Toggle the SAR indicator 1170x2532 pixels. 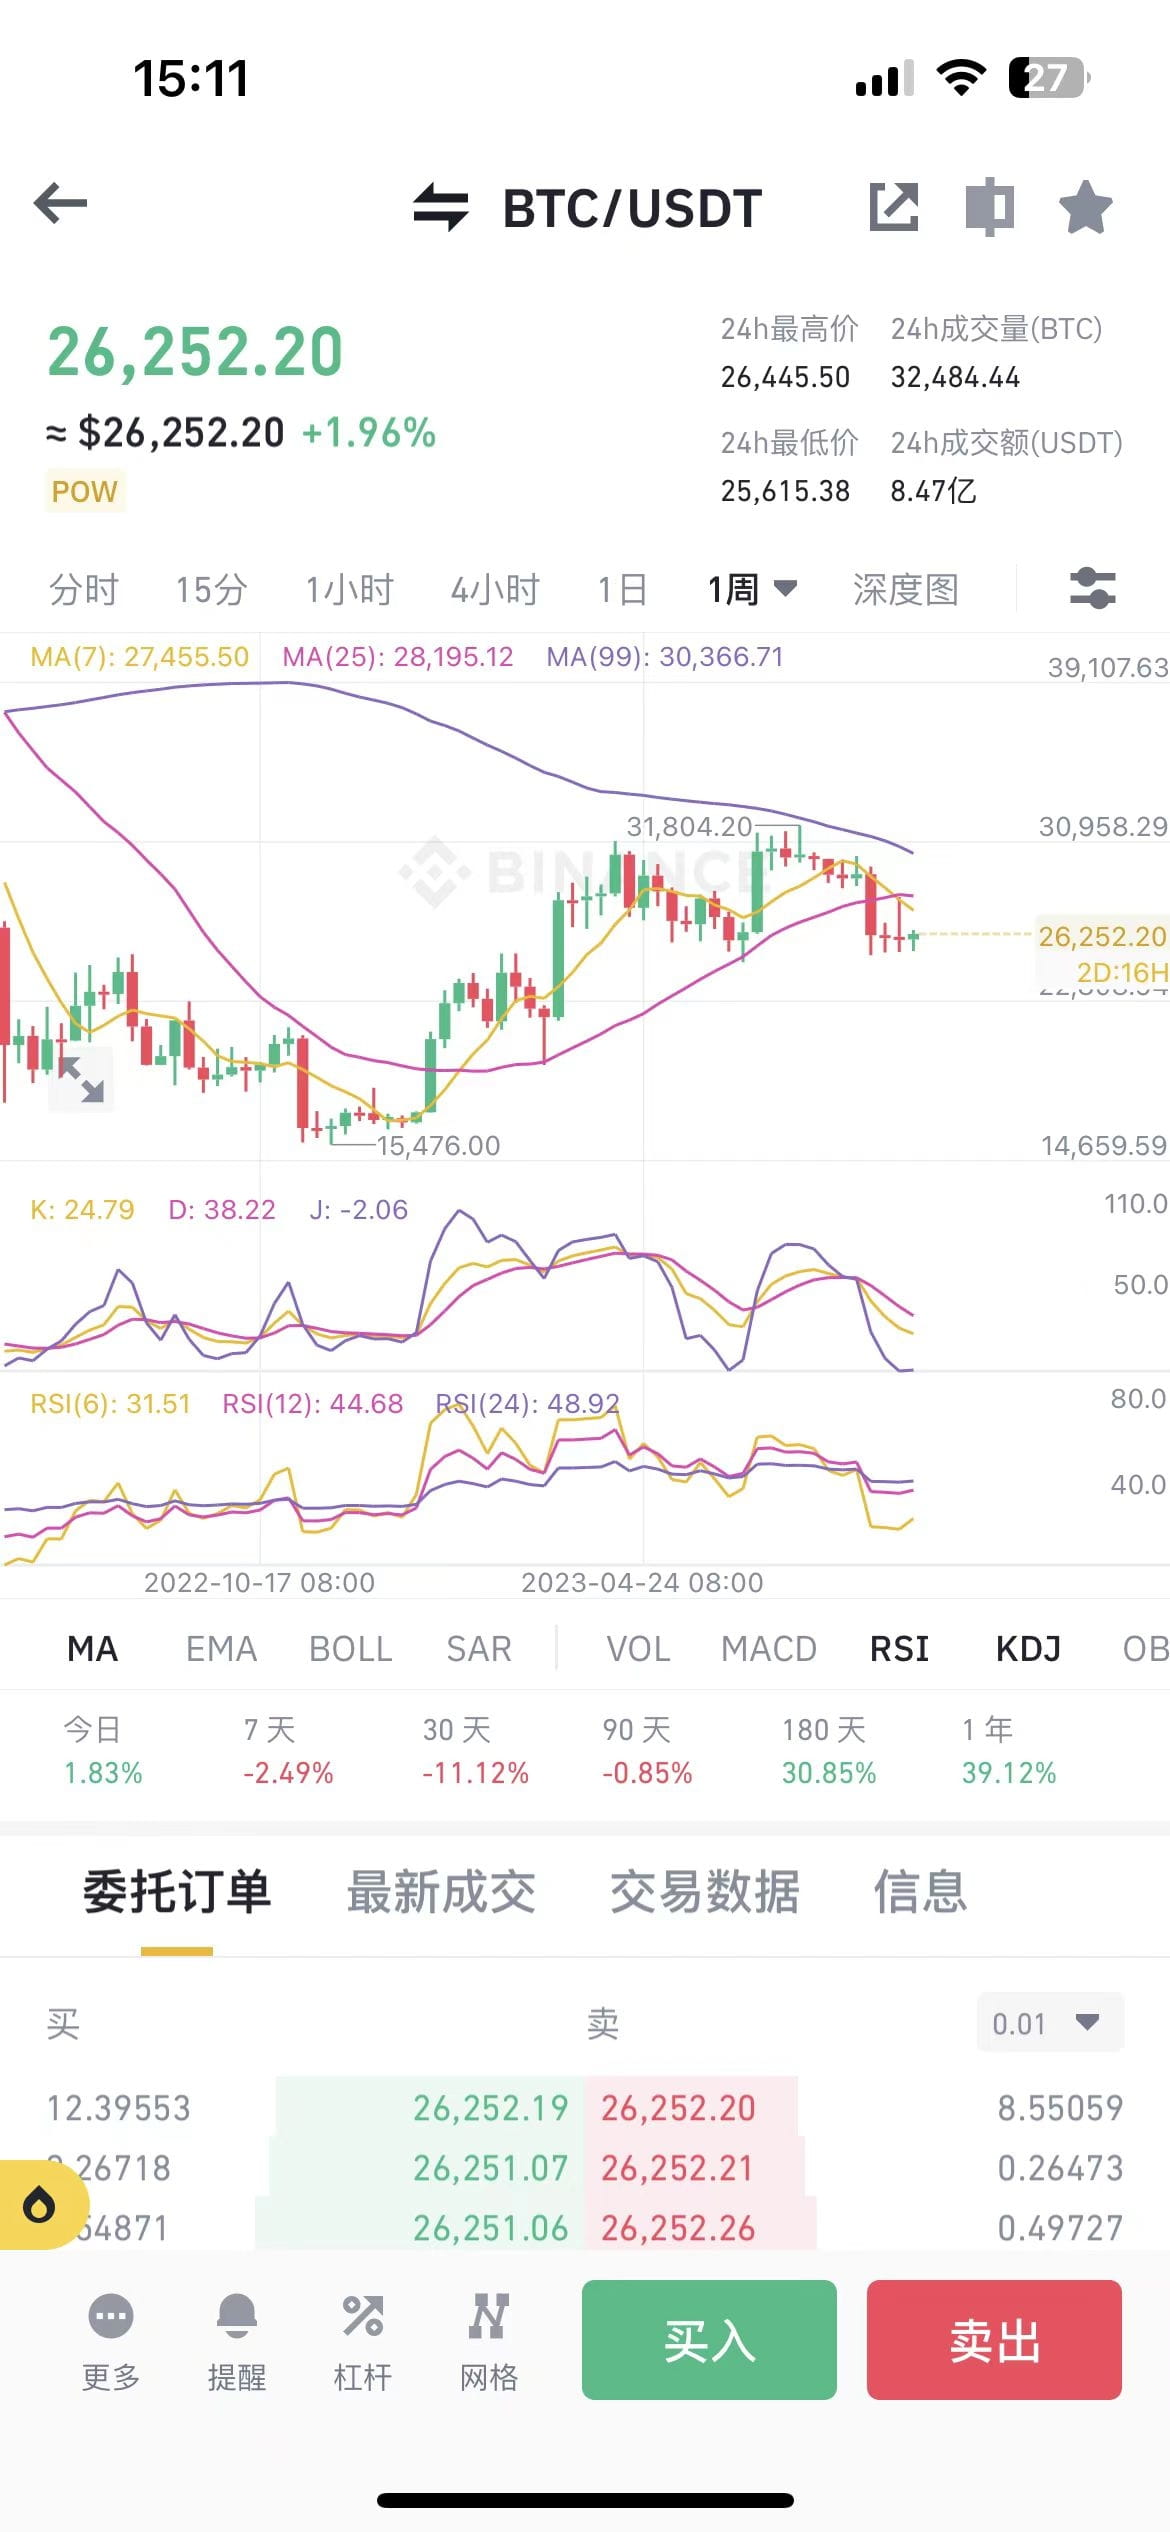(479, 1649)
